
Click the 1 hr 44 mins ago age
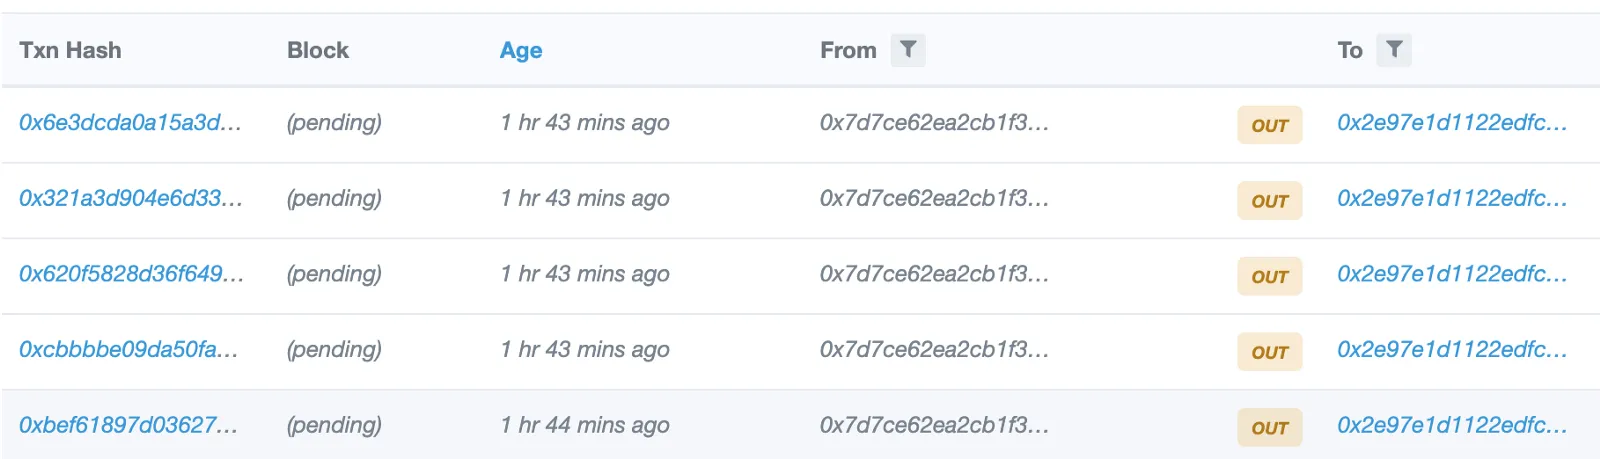[x=585, y=425]
